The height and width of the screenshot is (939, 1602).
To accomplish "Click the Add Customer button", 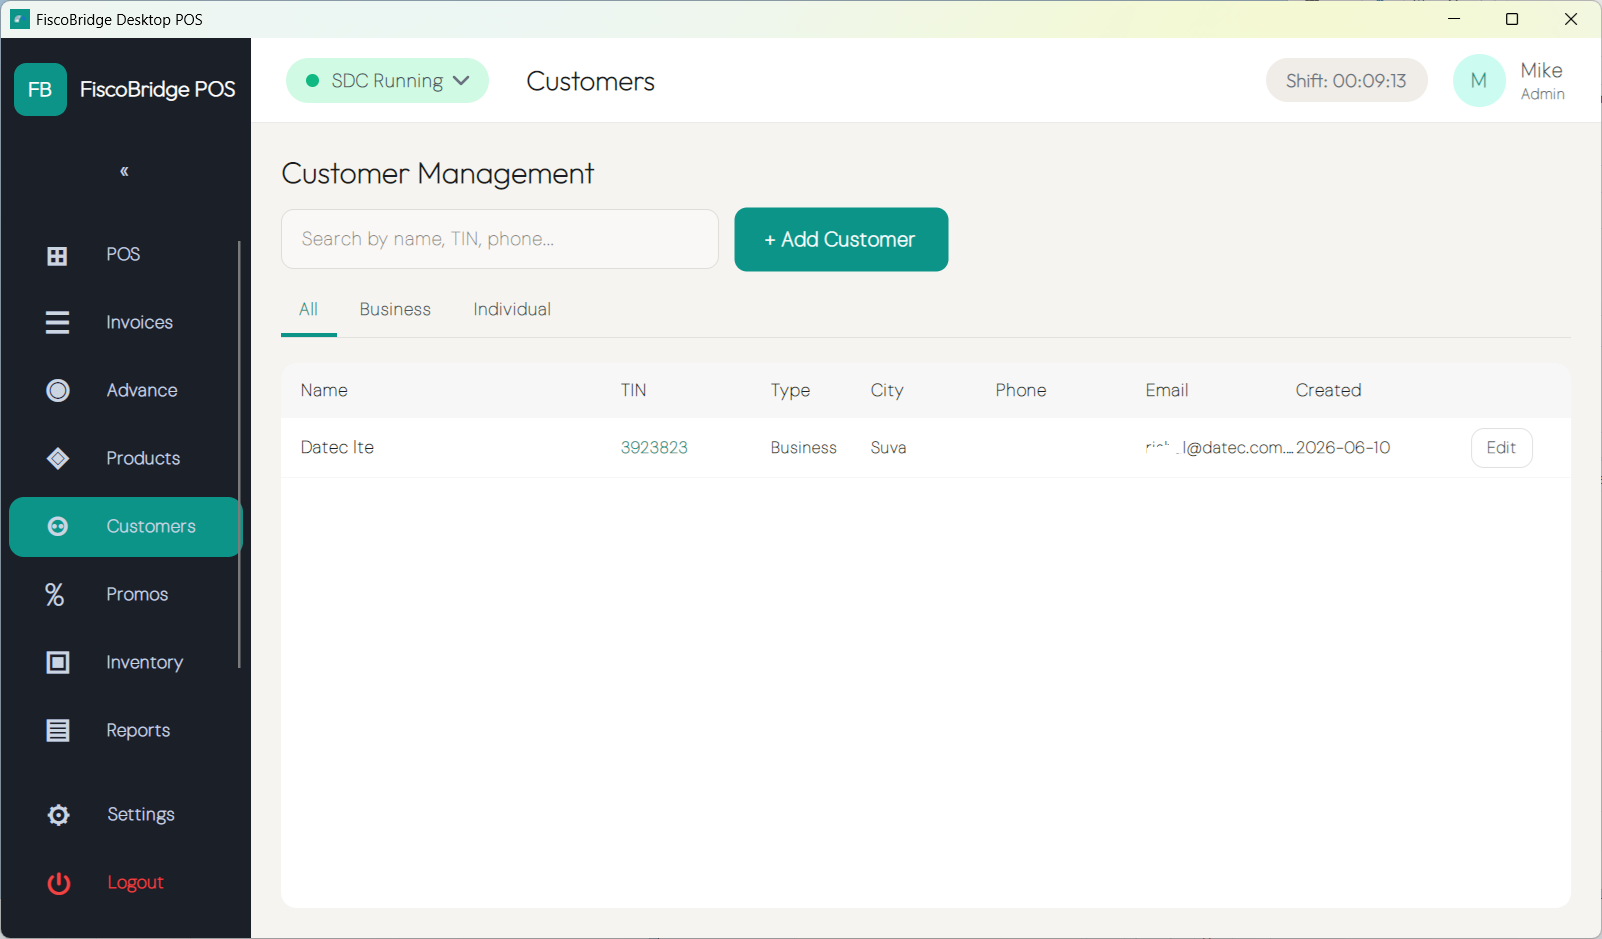I will (x=841, y=239).
